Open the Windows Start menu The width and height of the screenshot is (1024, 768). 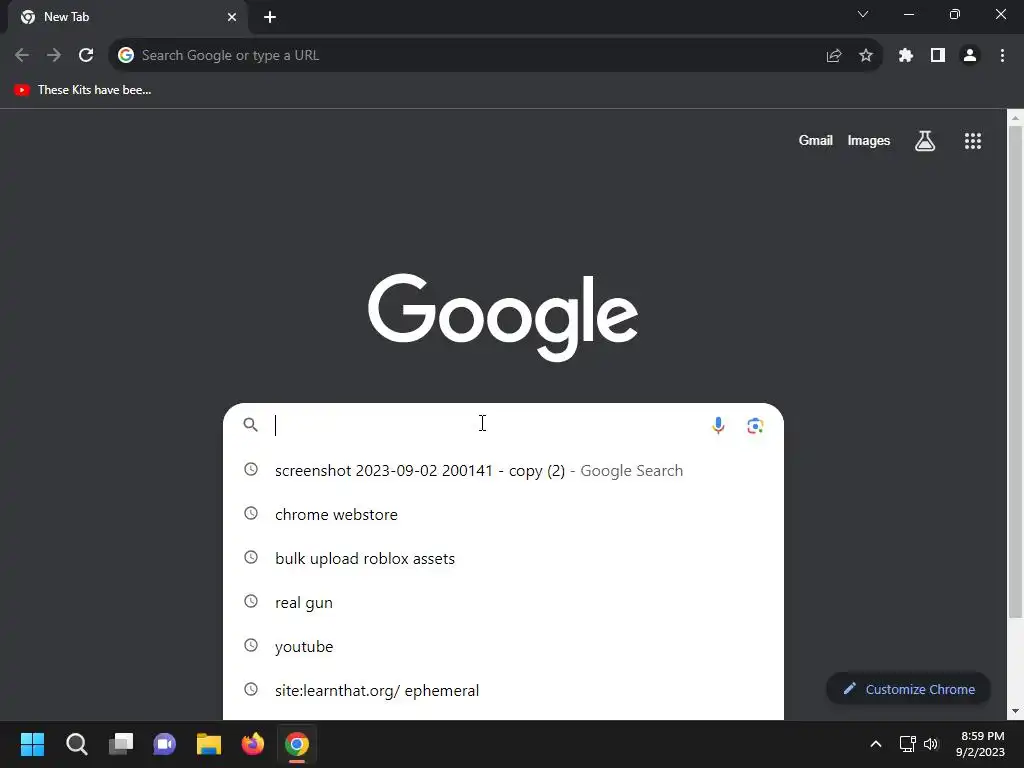[32, 744]
